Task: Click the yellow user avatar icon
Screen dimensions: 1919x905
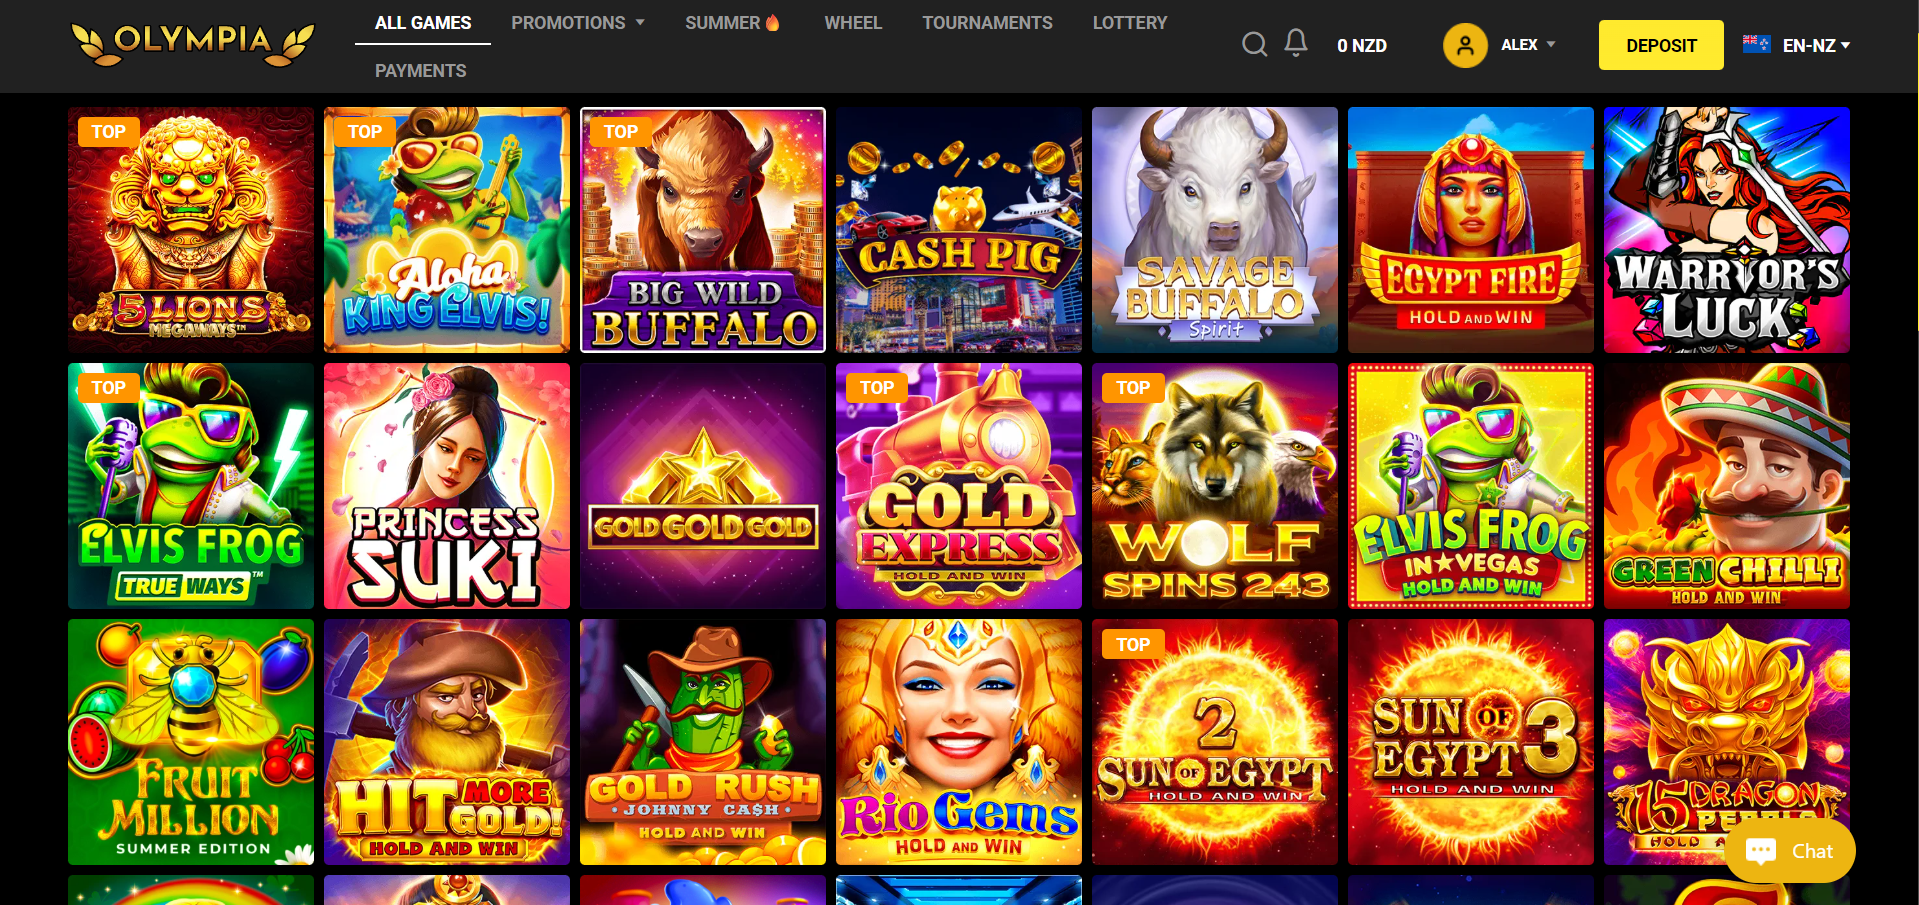Action: 1465,45
